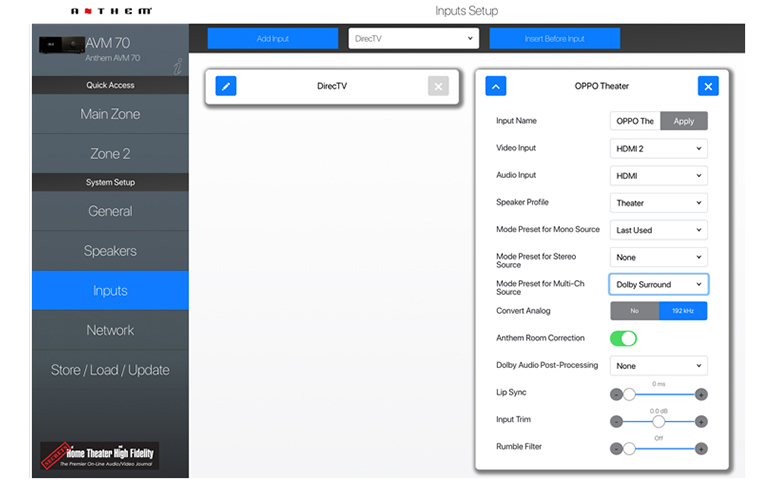Open the Video Input HDMI 2 dropdown
The width and height of the screenshot is (774, 480).
658,149
